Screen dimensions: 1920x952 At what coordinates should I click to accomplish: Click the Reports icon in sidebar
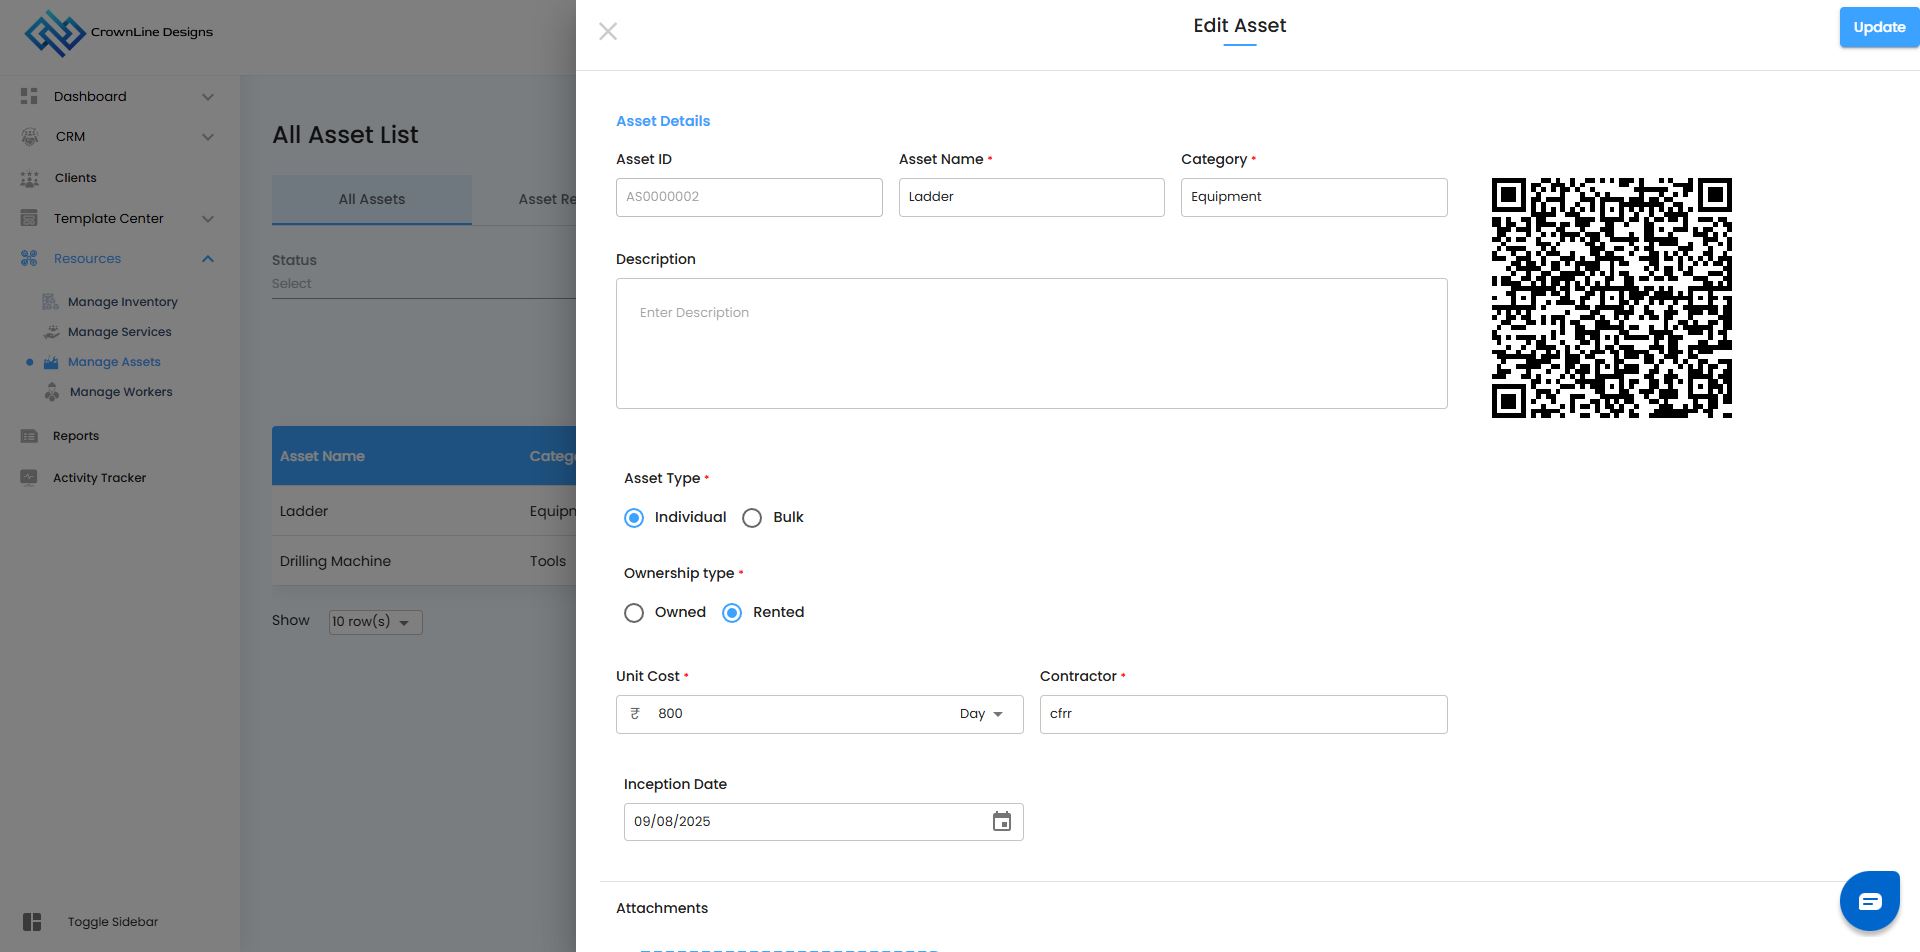point(29,436)
